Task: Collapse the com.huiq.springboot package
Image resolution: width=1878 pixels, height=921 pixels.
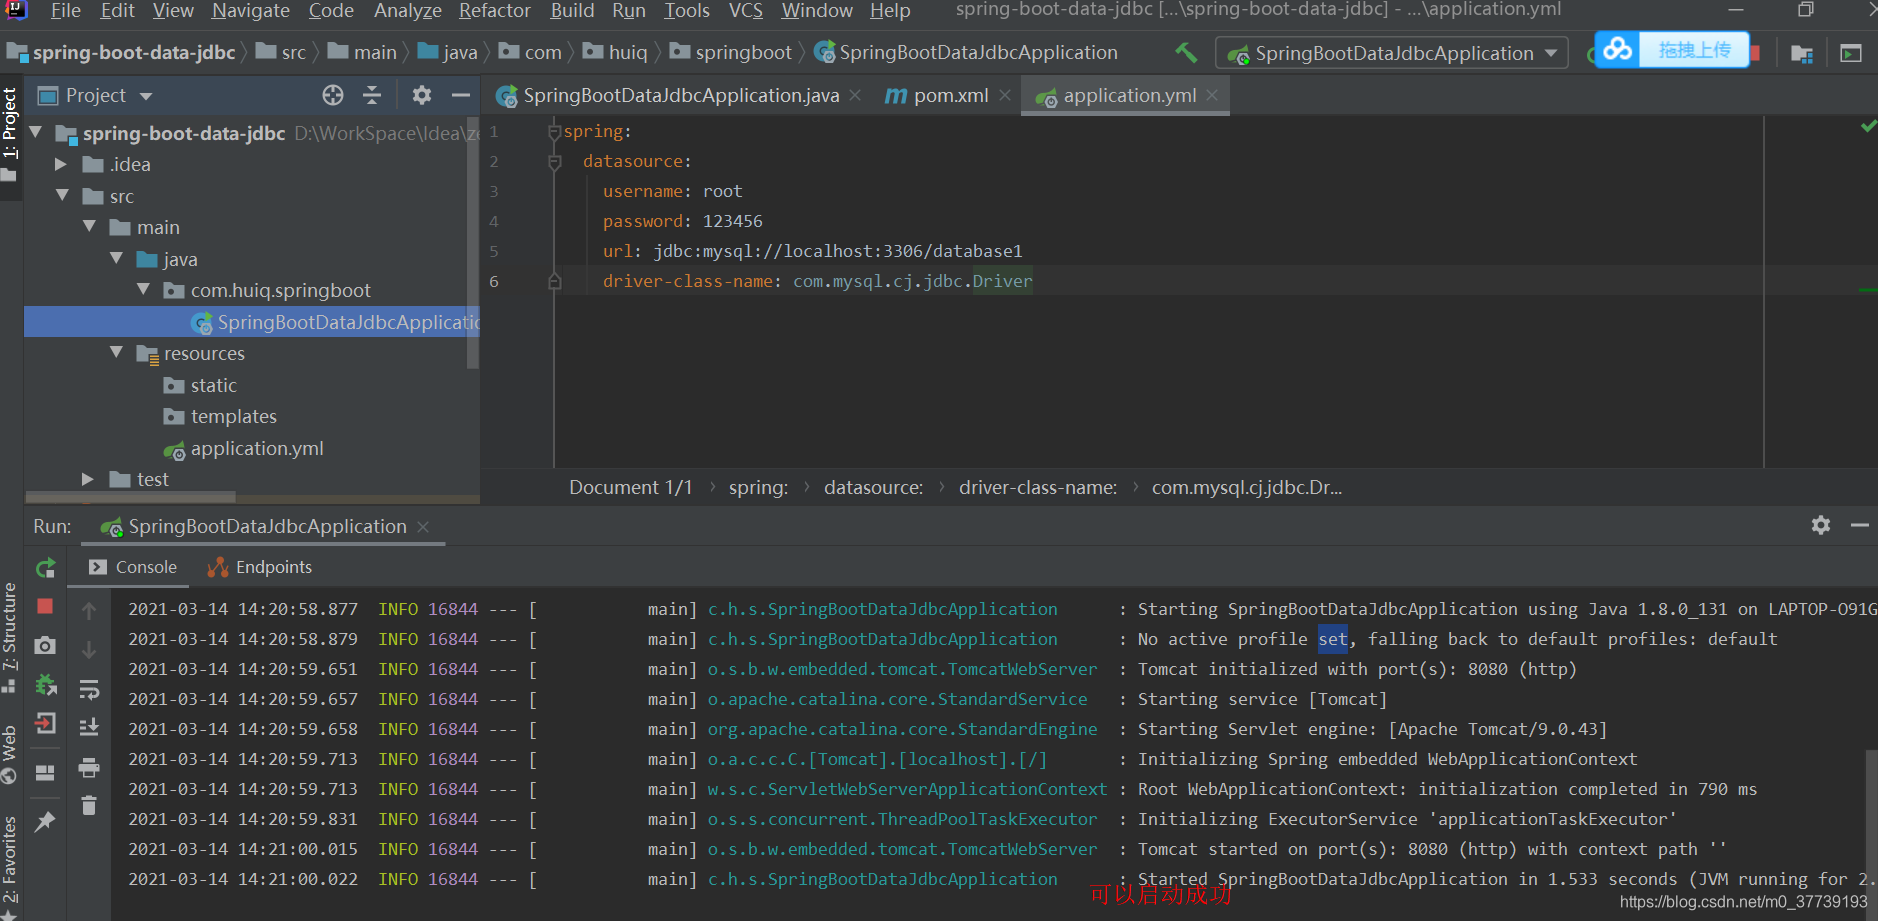Action: pyautogui.click(x=143, y=289)
